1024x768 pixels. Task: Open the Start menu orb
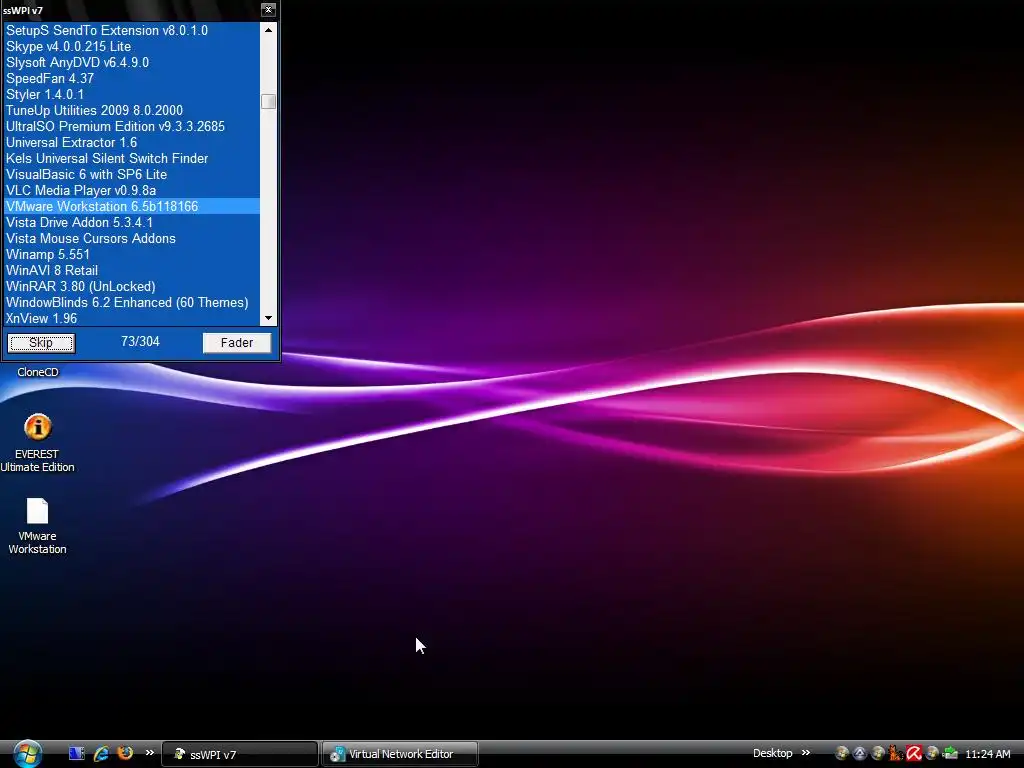click(27, 754)
